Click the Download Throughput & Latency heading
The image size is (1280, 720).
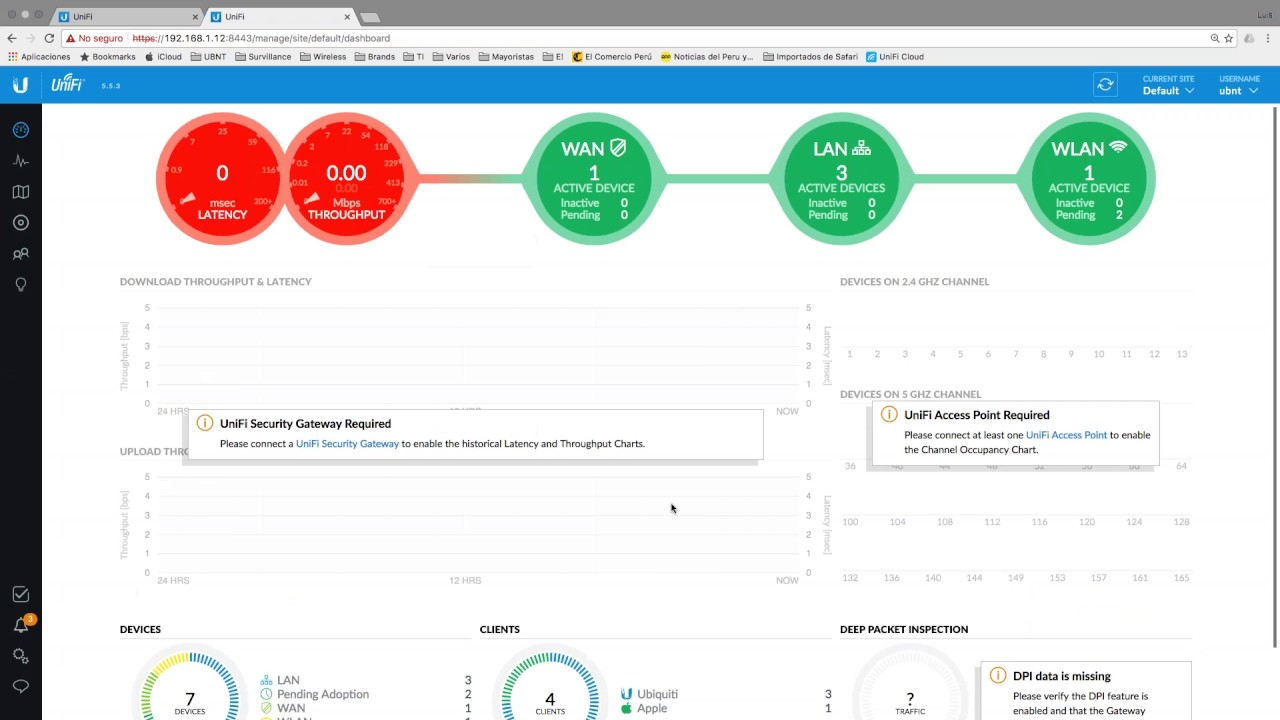point(215,282)
